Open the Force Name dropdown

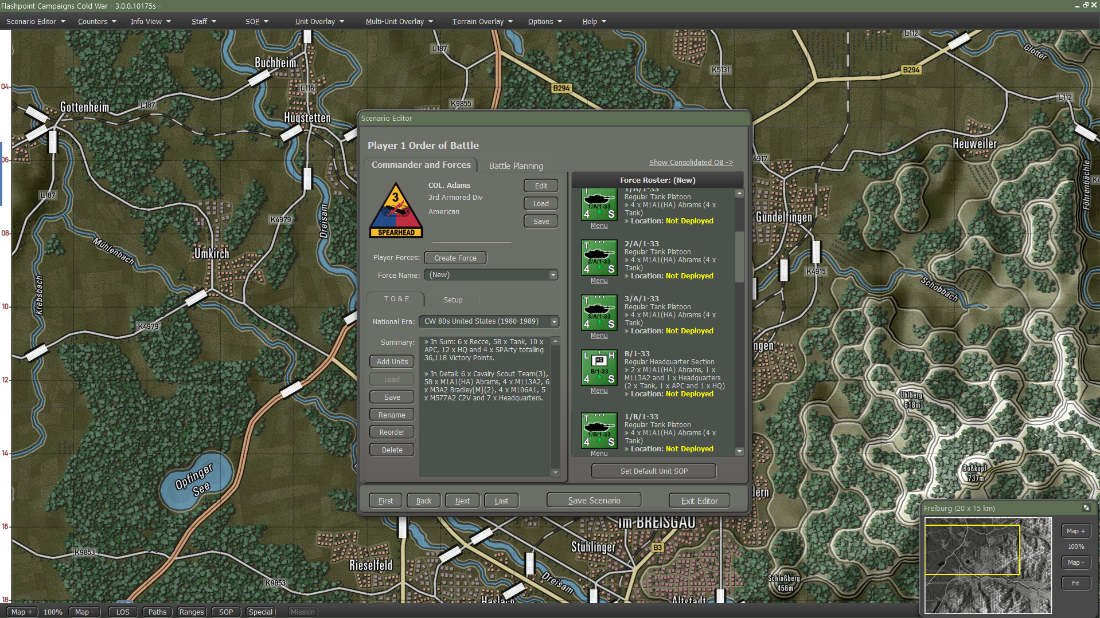491,275
